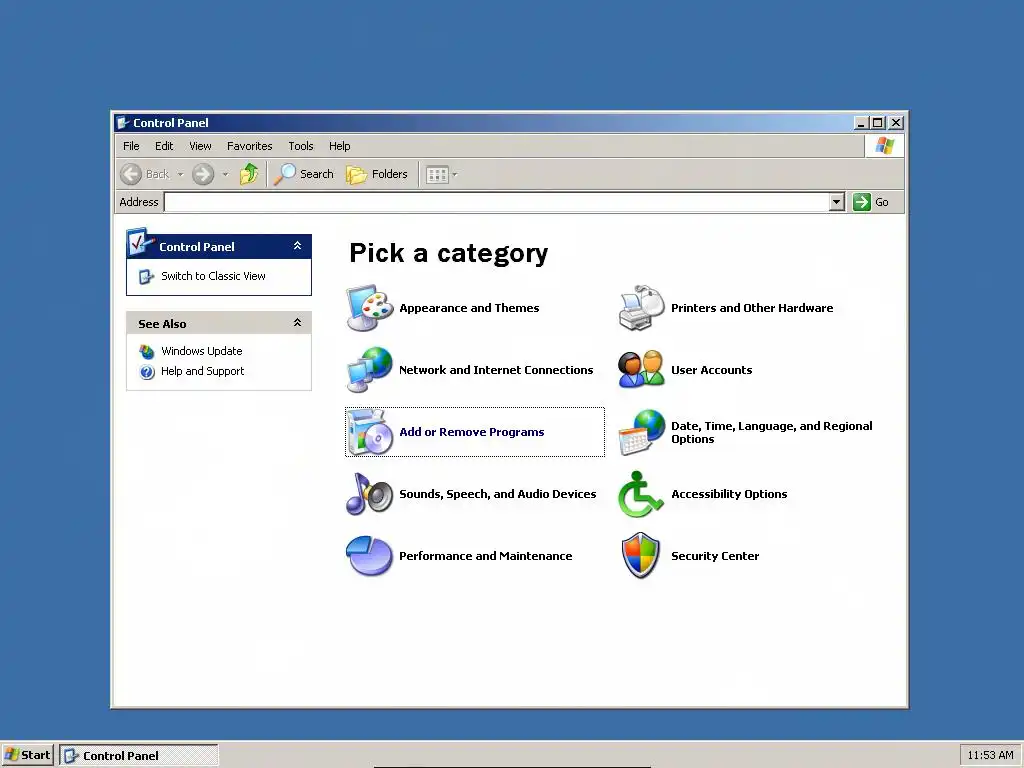Click the 11:53 AM system tray clock
The width and height of the screenshot is (1024, 768).
pos(990,755)
